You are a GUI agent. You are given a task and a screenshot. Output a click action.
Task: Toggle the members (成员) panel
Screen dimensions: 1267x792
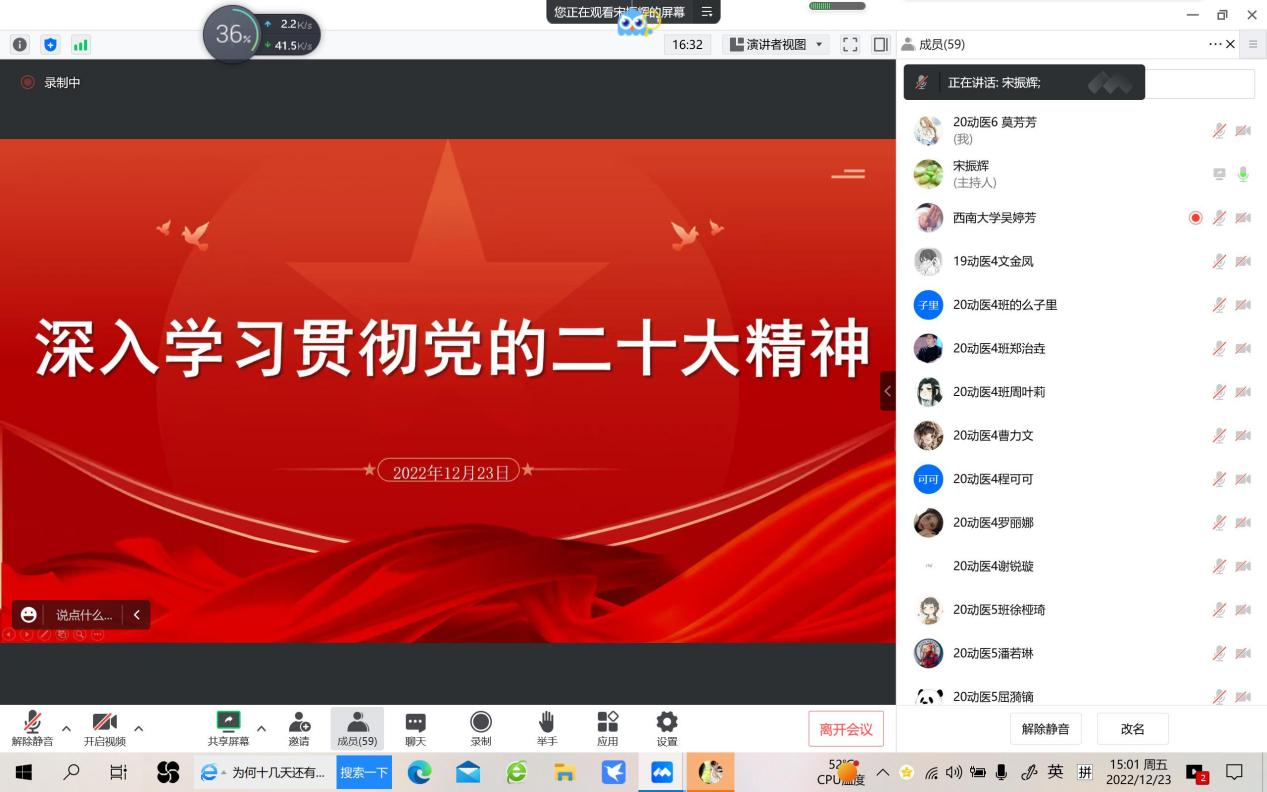tap(357, 723)
